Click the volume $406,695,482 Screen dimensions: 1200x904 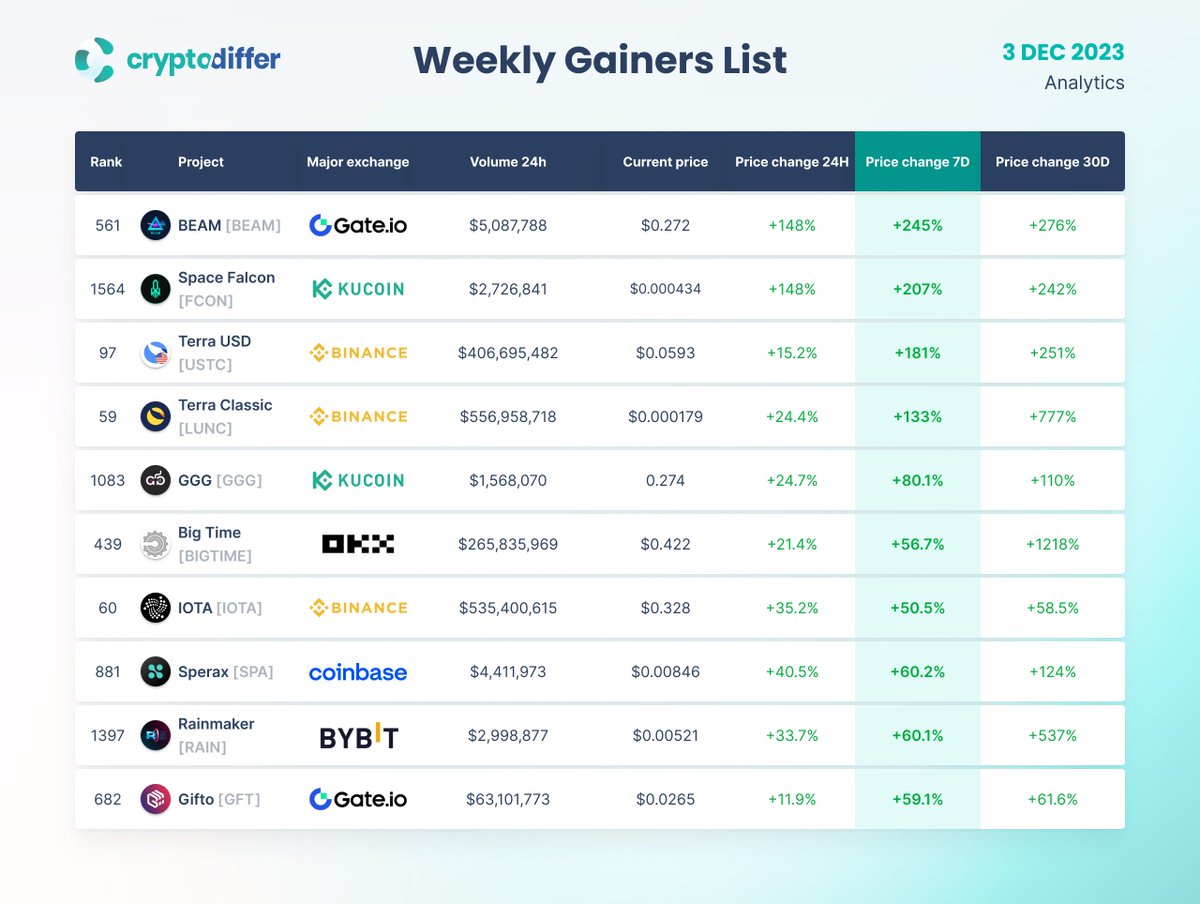click(x=508, y=353)
